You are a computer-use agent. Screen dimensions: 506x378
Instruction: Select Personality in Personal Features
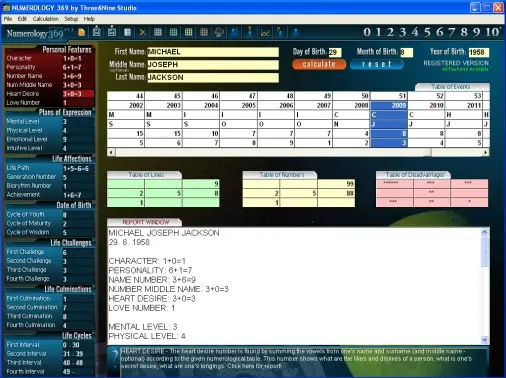49,67
